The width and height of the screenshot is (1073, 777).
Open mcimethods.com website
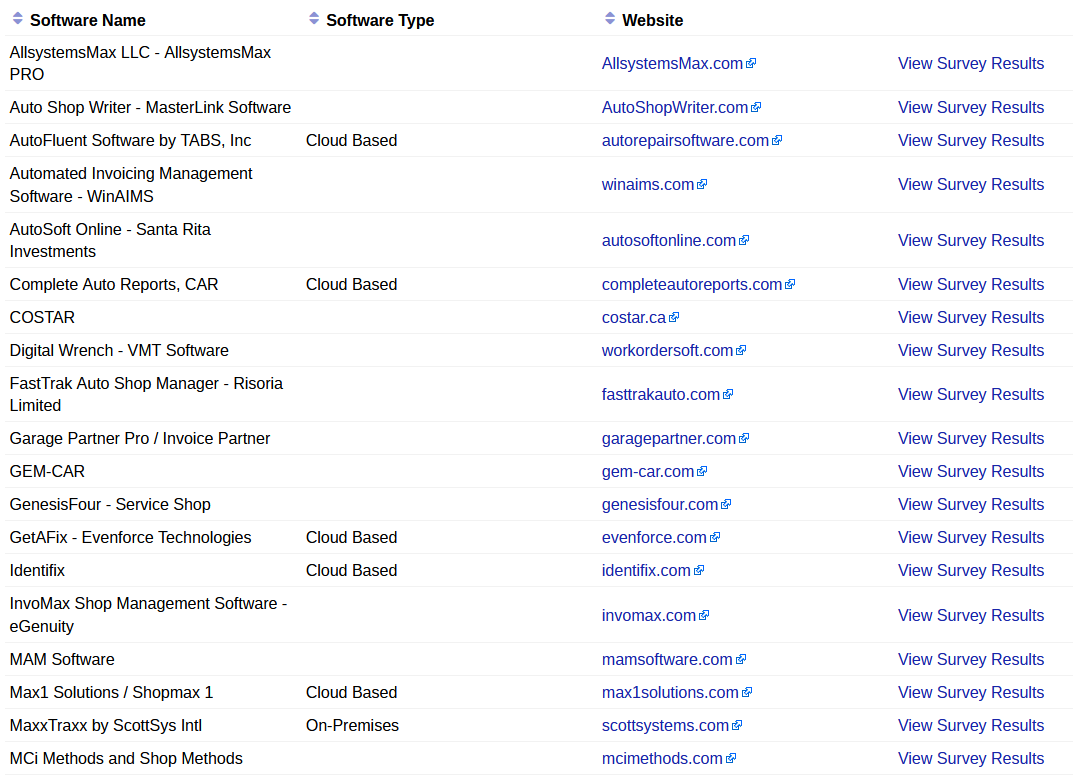coord(662,759)
